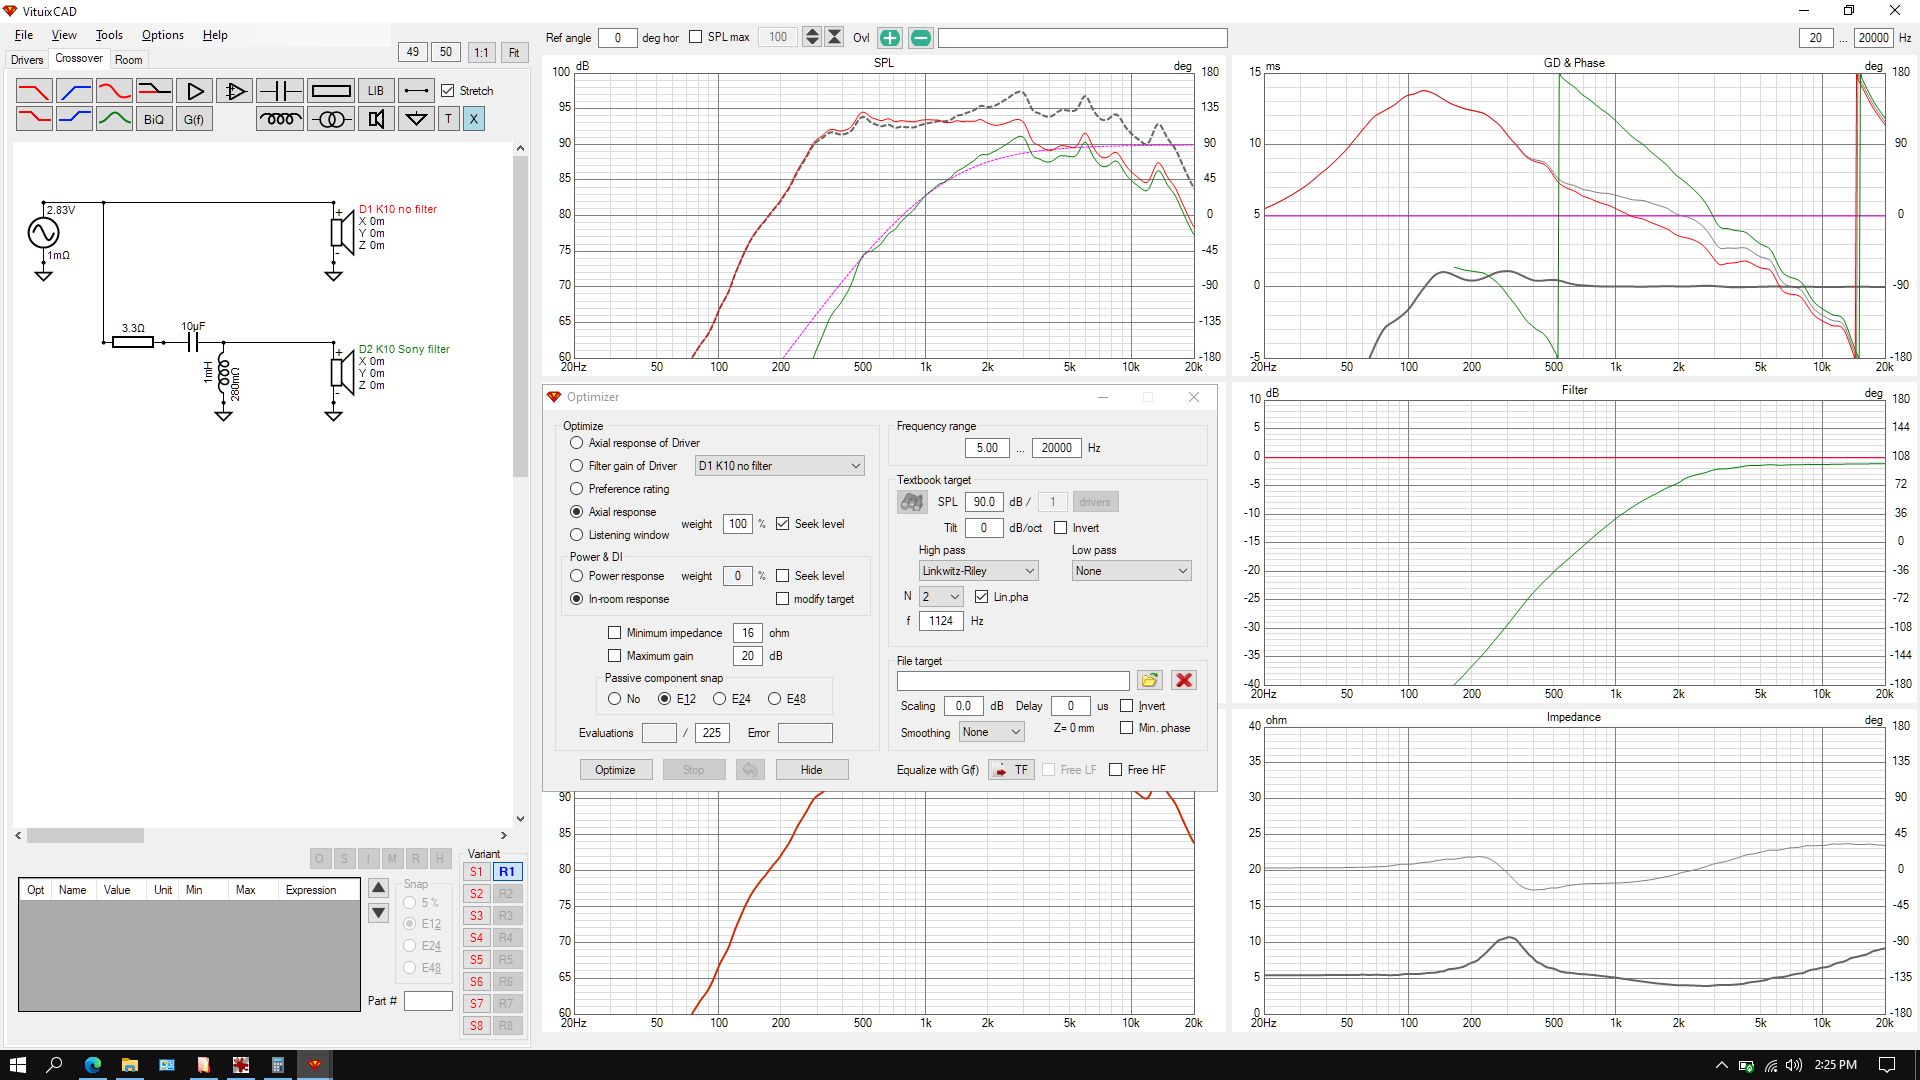Choose the green band-pass filter block

click(x=114, y=120)
